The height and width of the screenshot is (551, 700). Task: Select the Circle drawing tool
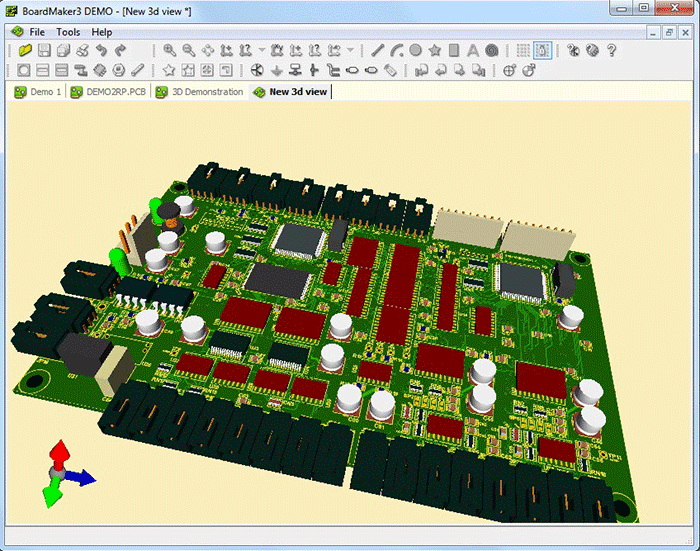pyautogui.click(x=416, y=50)
